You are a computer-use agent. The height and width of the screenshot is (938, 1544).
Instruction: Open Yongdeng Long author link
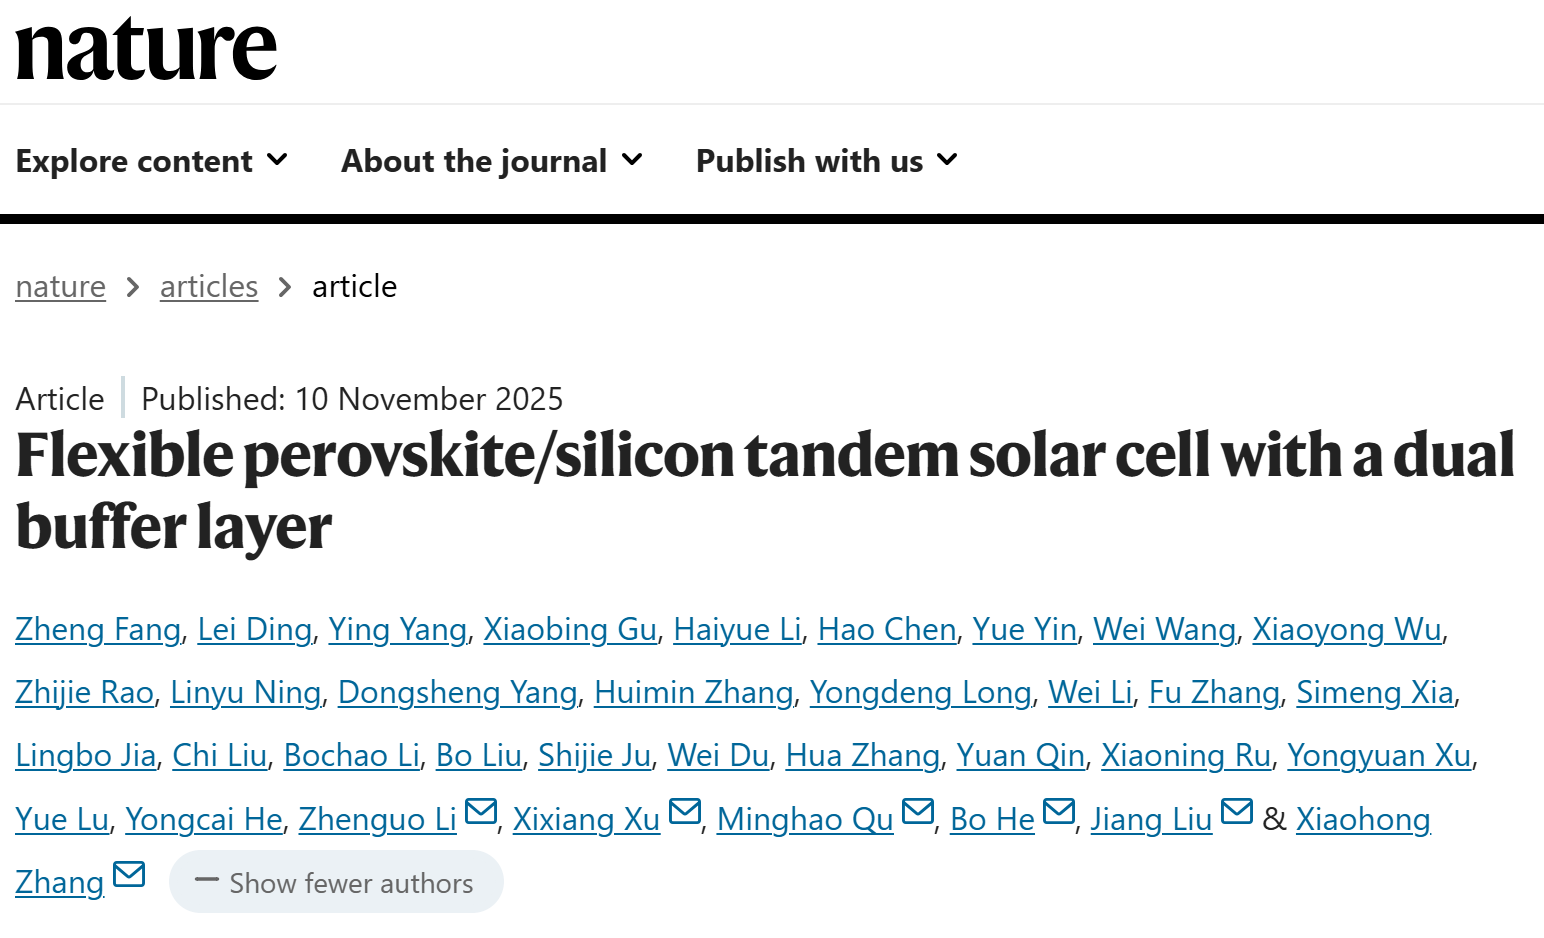920,693
